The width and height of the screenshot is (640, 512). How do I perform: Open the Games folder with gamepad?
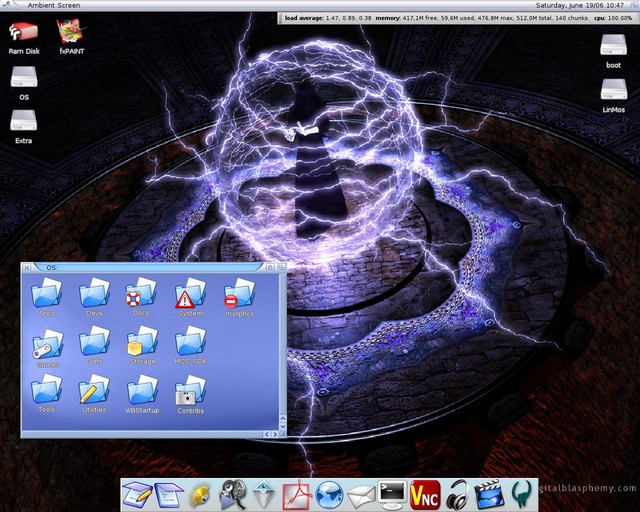point(48,347)
